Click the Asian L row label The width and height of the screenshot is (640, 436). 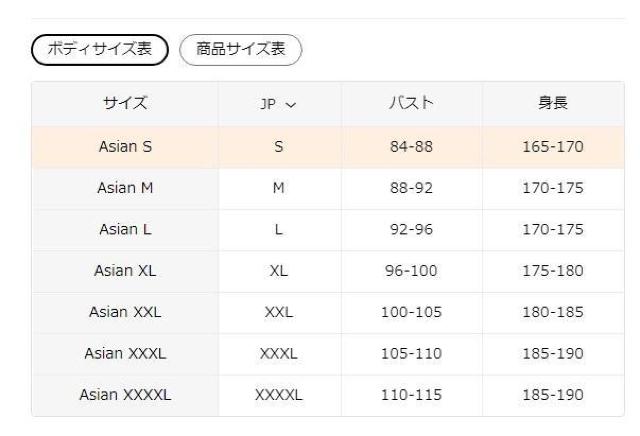125,230
